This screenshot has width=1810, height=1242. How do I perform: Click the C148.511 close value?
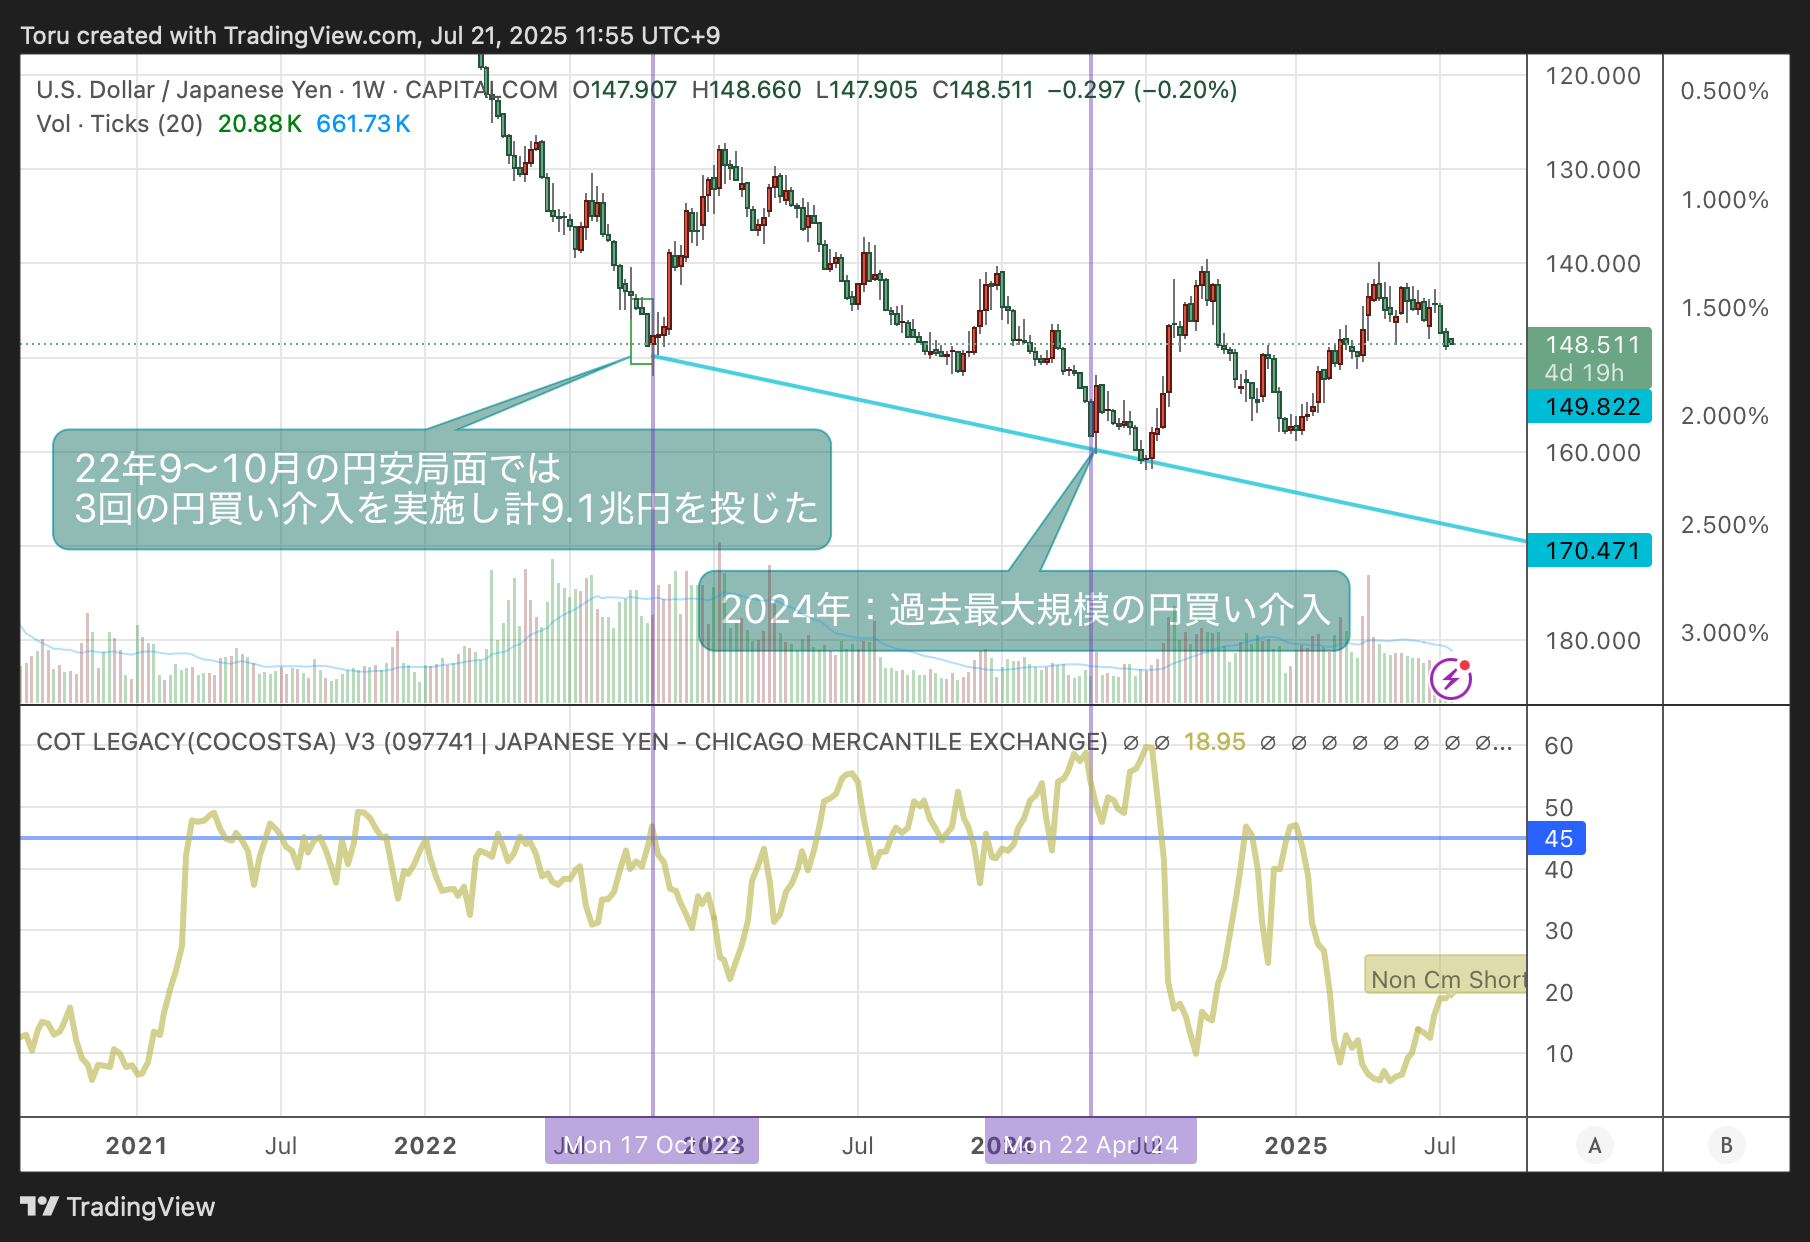coord(983,90)
